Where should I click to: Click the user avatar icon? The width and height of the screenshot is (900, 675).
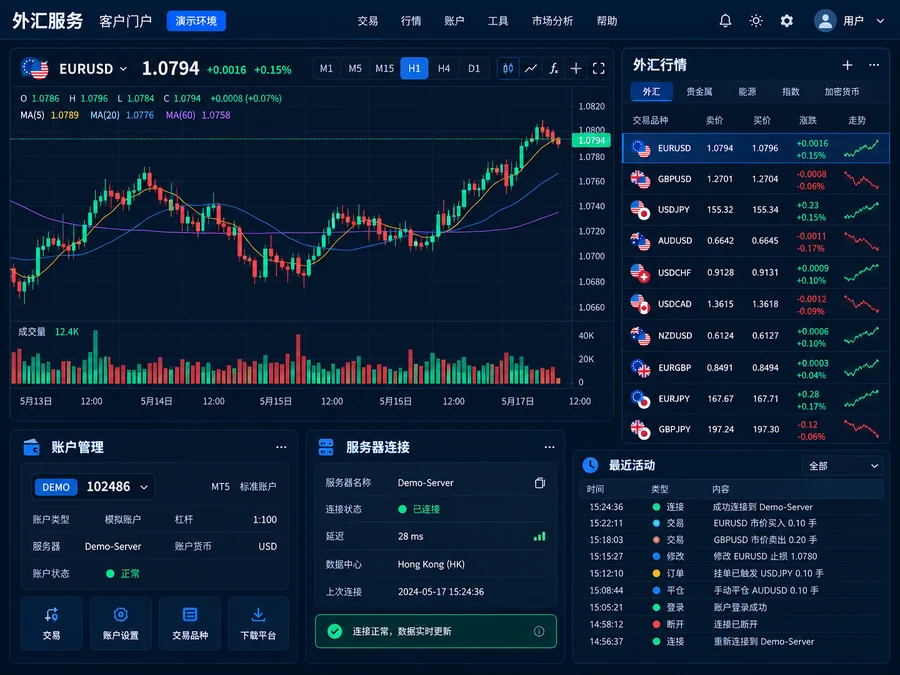(x=825, y=21)
